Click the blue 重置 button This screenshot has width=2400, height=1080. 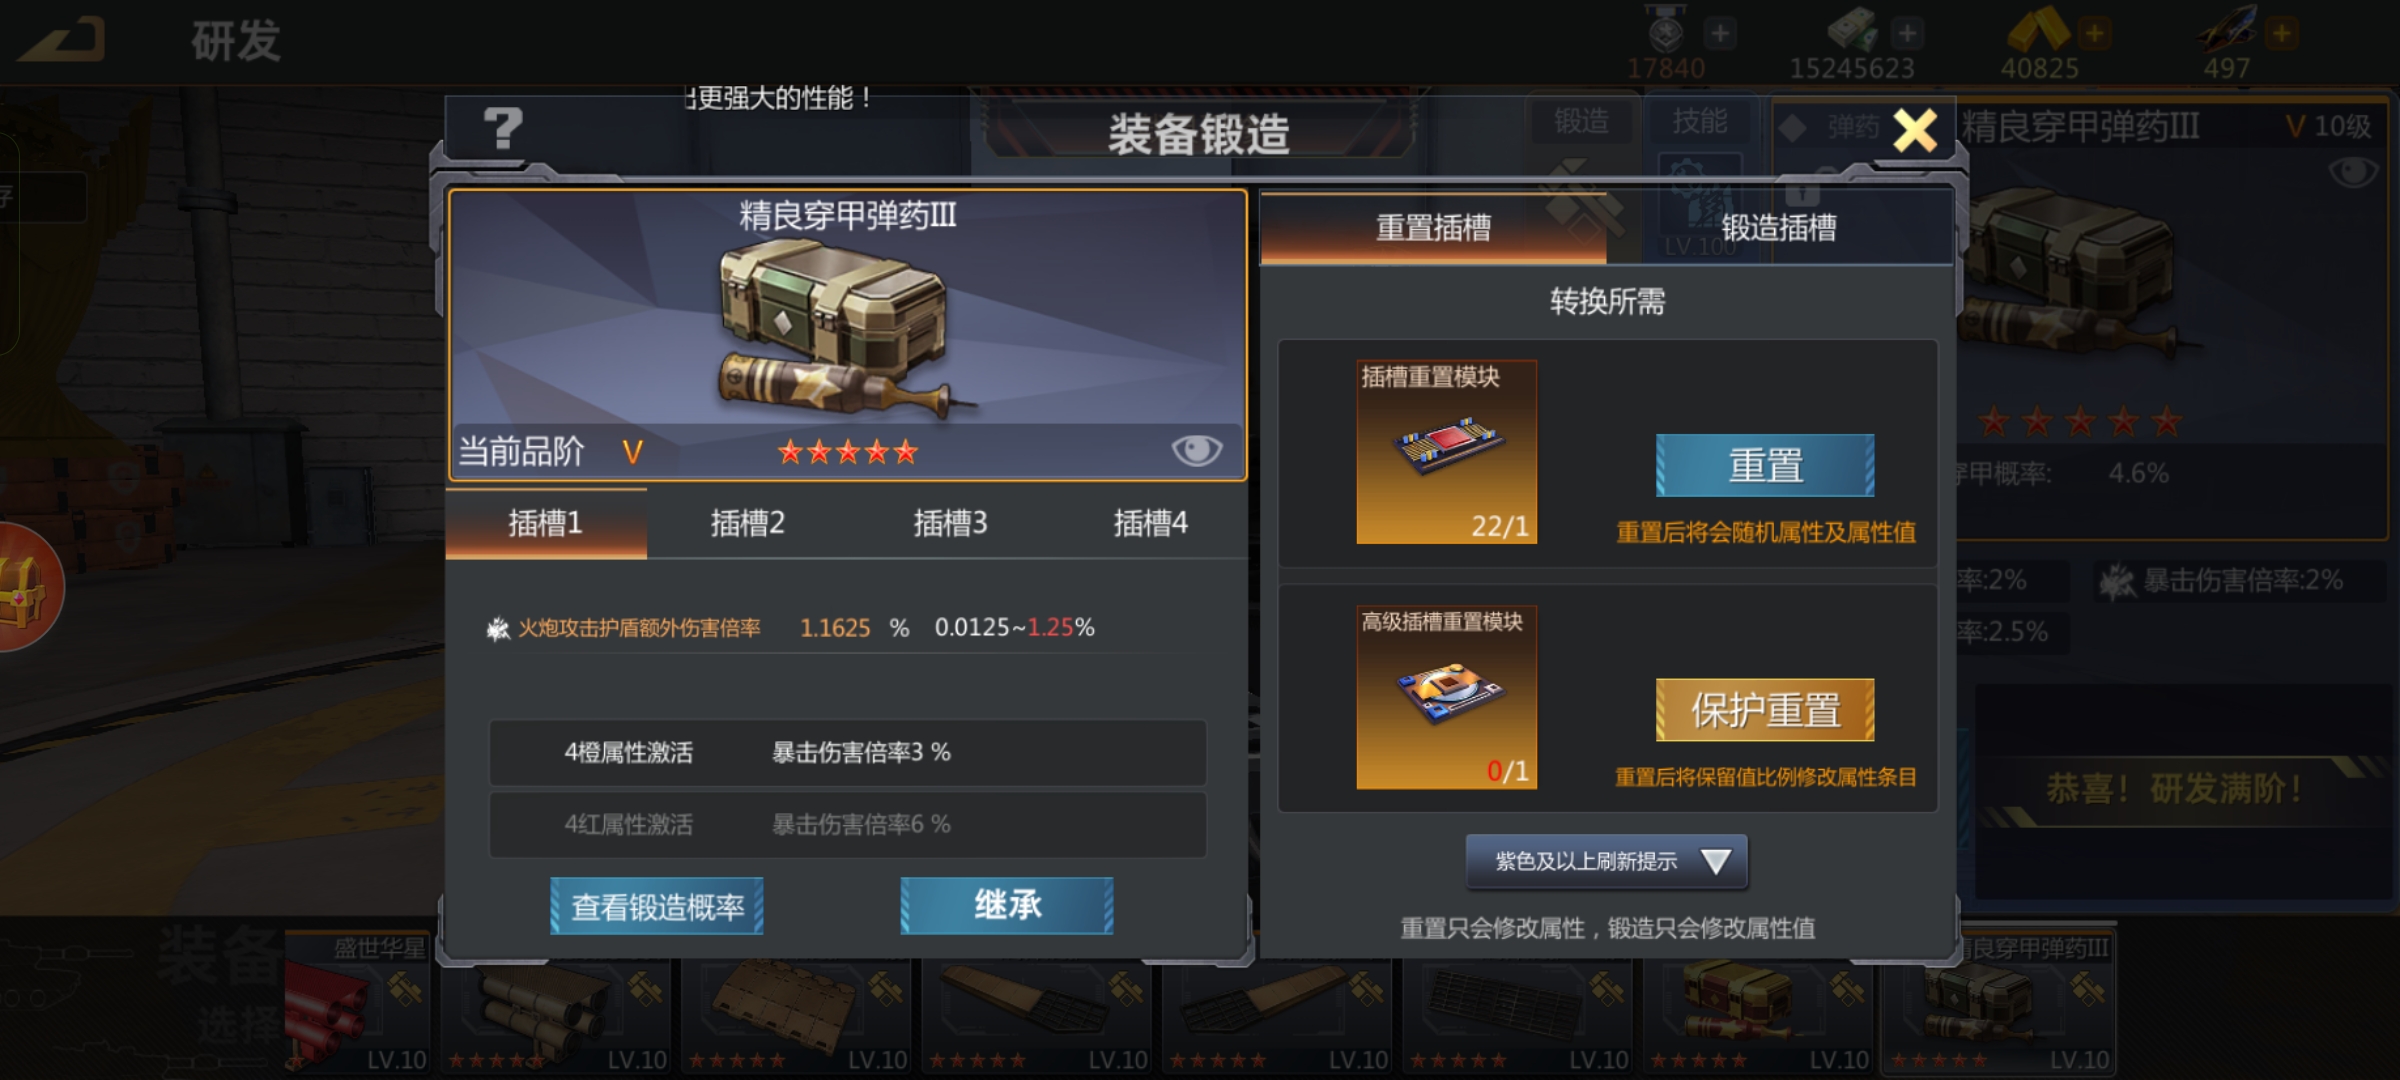click(x=1765, y=466)
